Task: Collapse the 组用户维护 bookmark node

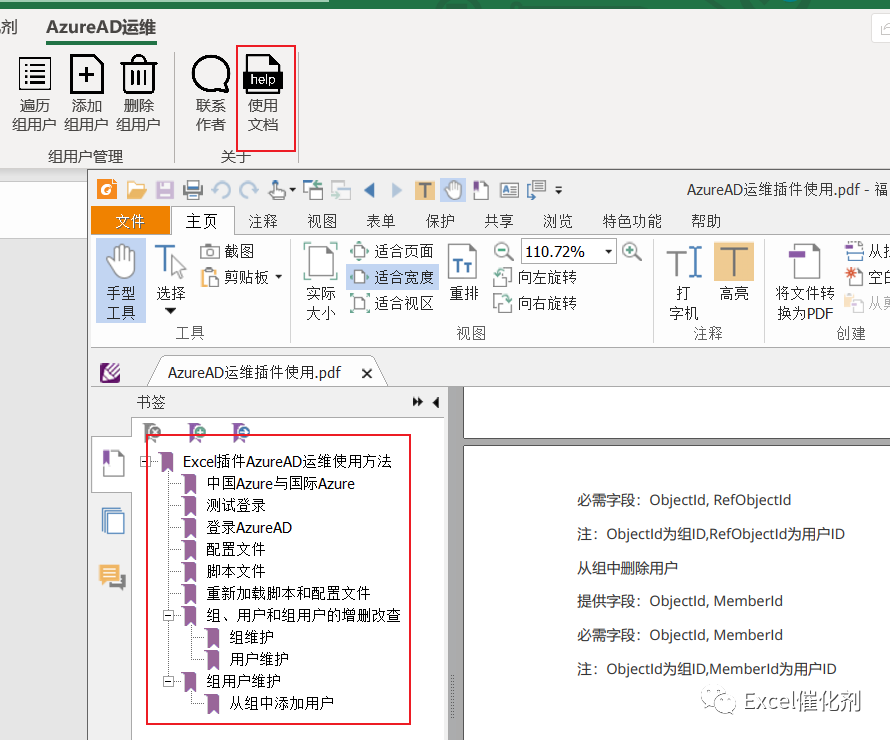Action: click(x=169, y=682)
